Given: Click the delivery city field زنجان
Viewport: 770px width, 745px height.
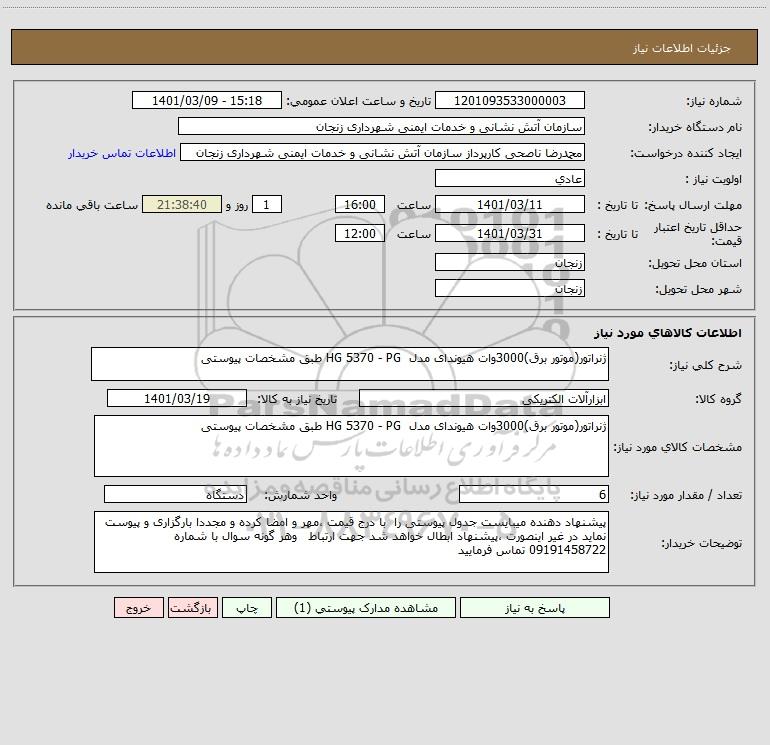Looking at the screenshot, I should click(x=510, y=288).
